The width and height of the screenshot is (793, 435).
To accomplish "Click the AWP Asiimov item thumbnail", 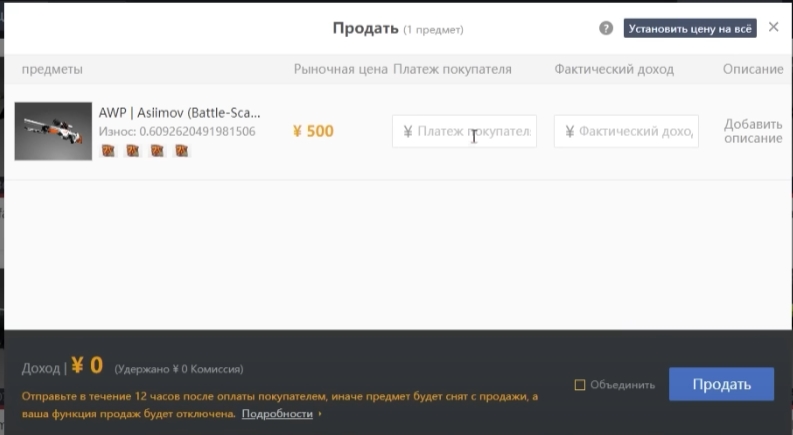I will coord(53,131).
